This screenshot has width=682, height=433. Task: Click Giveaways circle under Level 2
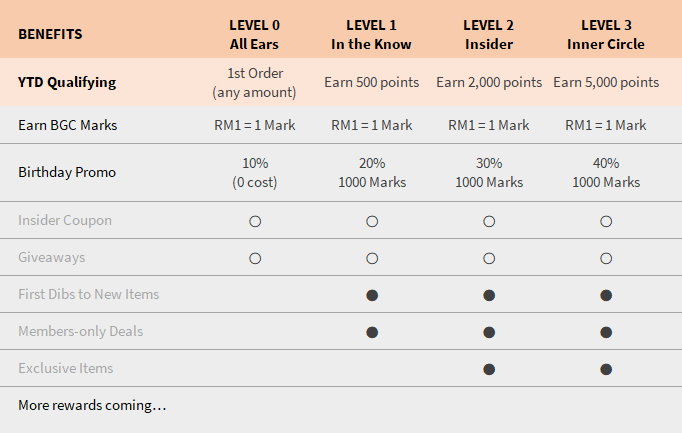[x=489, y=258]
